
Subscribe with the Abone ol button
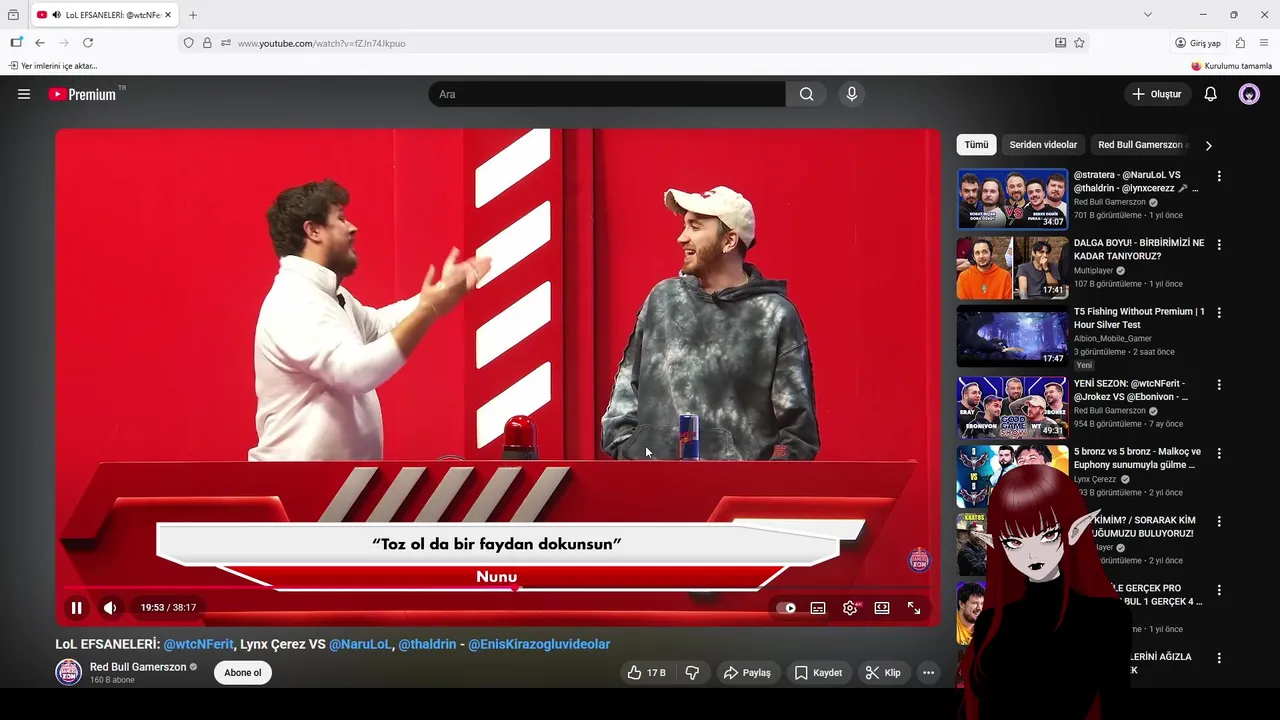(242, 673)
